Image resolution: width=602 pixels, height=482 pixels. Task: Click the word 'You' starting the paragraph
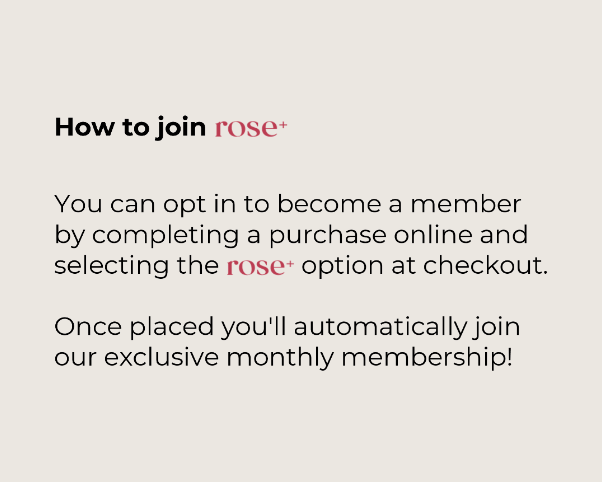pos(78,204)
